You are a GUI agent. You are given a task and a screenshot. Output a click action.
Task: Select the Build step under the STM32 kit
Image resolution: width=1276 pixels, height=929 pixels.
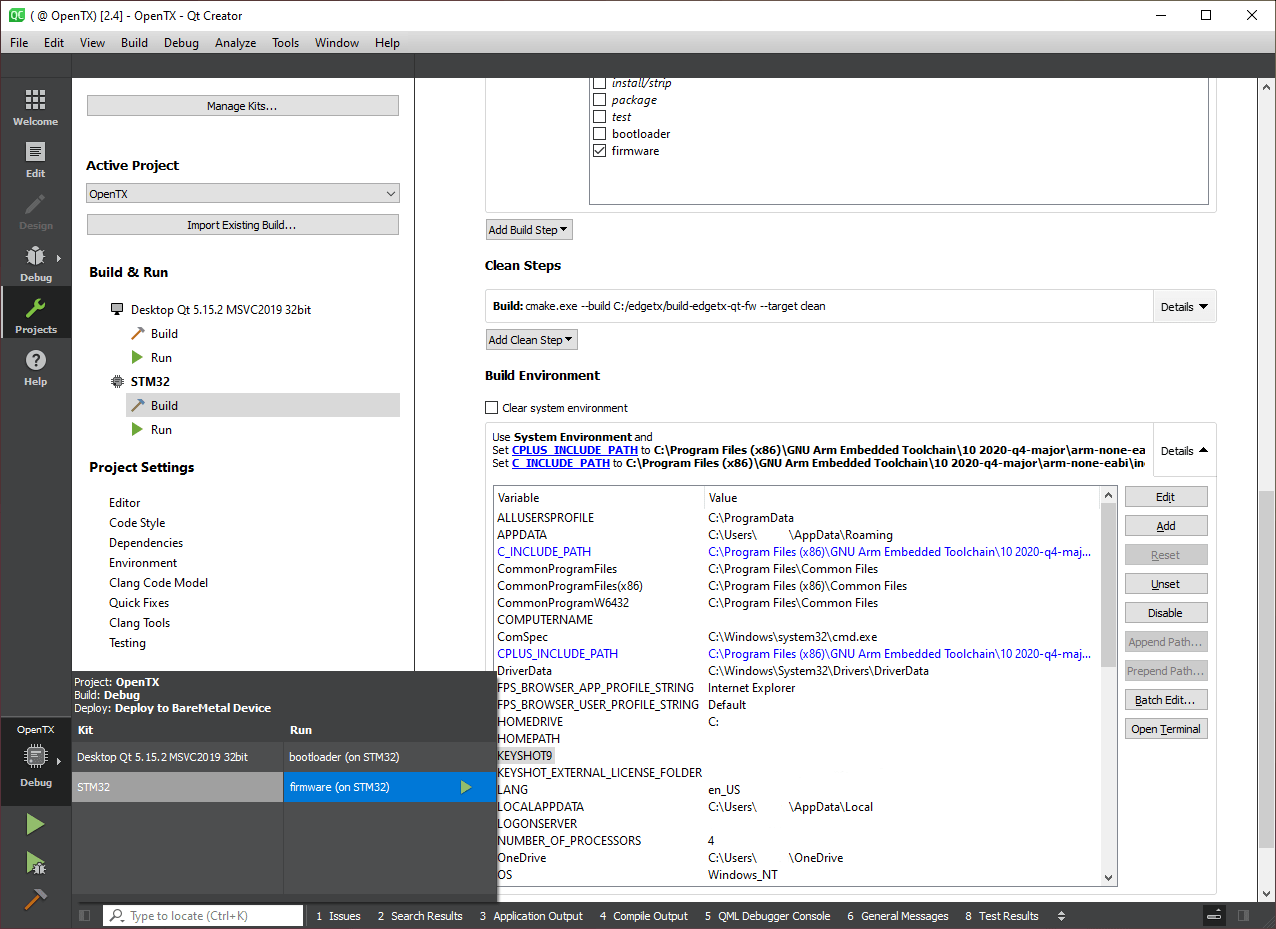click(163, 405)
